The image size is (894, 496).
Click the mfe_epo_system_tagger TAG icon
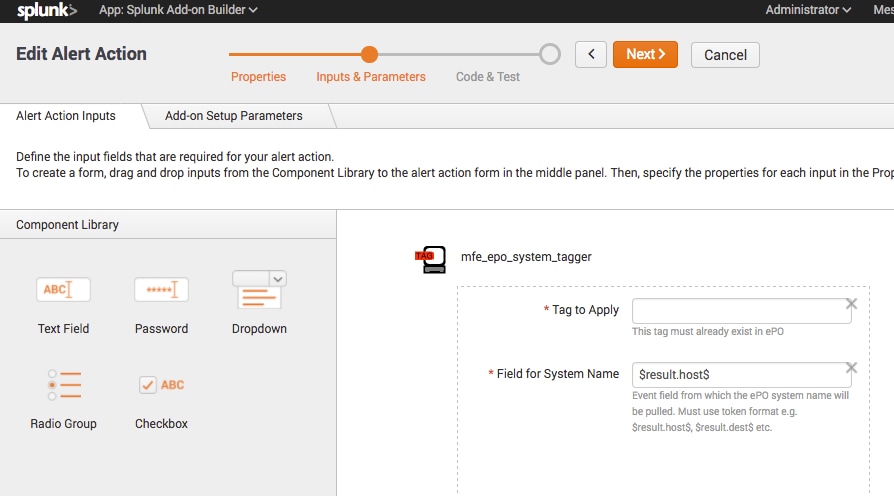pos(430,259)
